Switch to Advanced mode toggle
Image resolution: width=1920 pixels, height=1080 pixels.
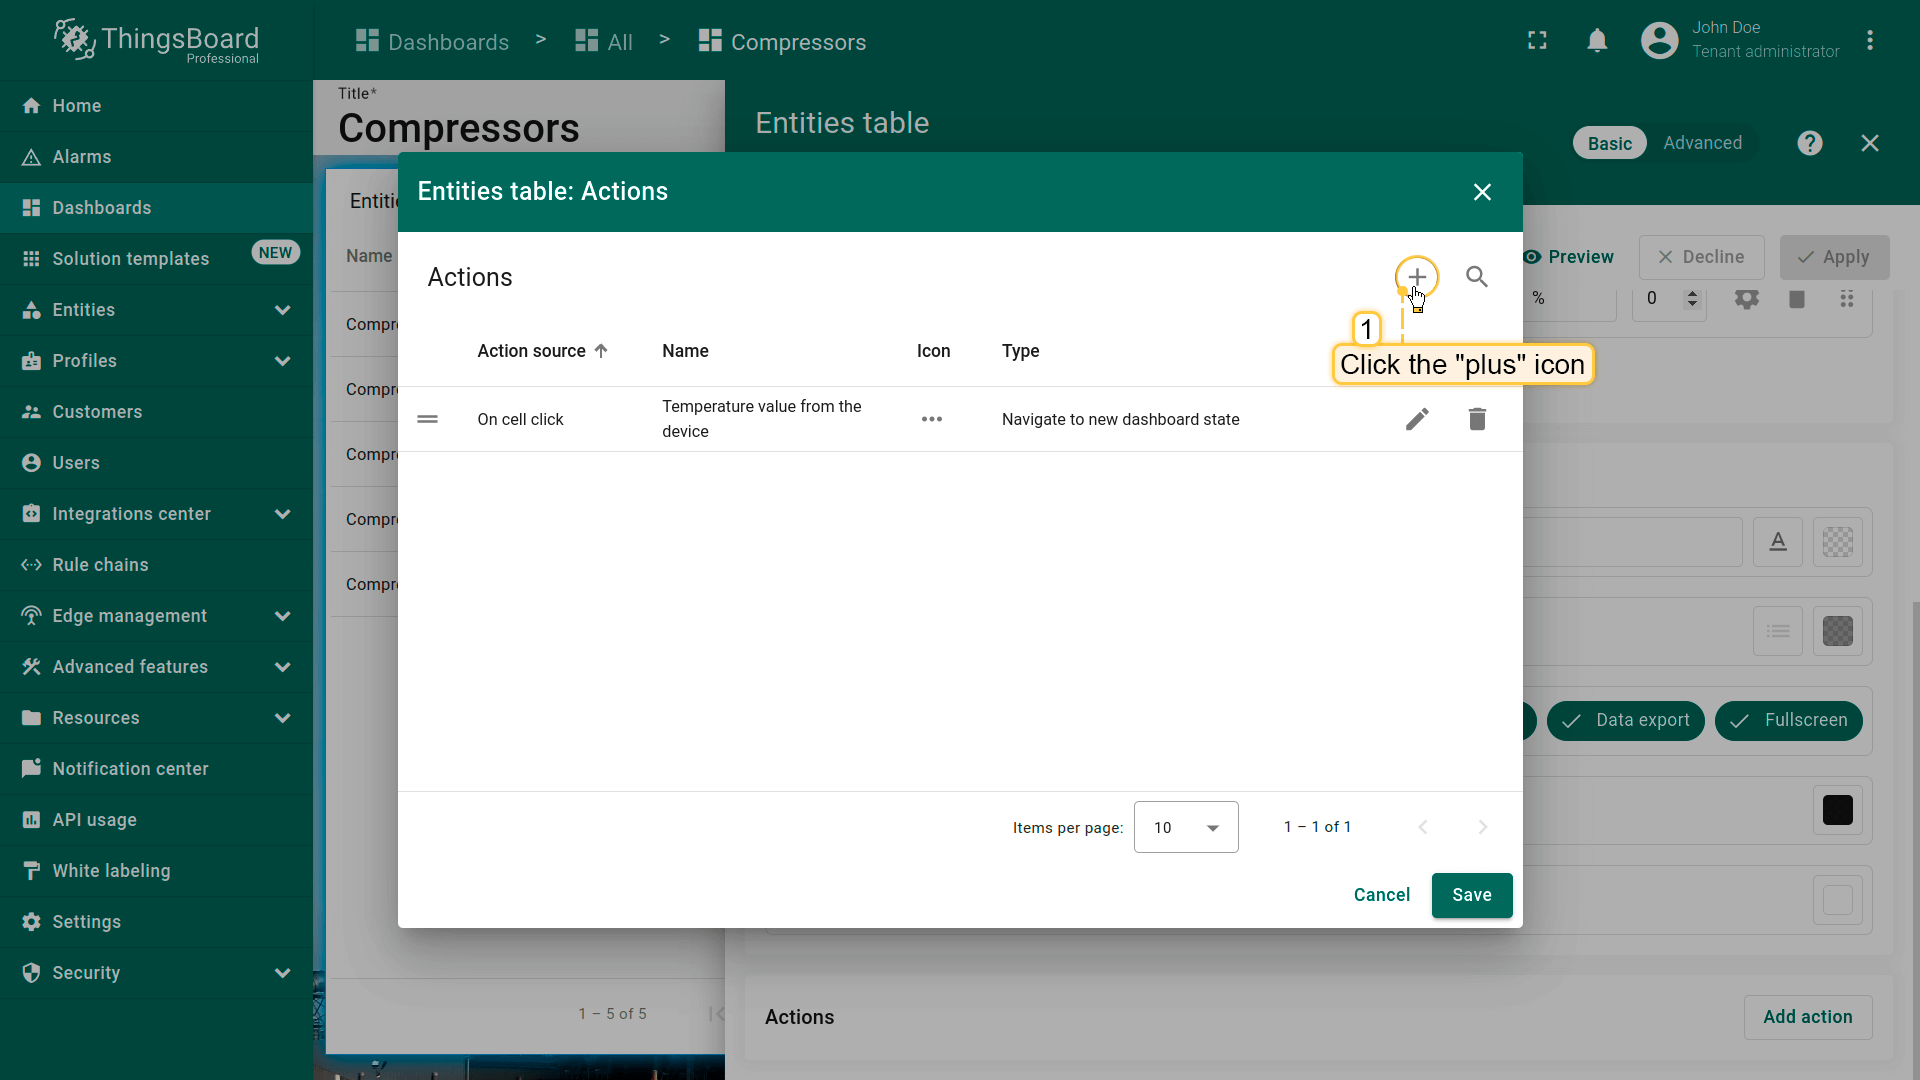tap(1702, 143)
